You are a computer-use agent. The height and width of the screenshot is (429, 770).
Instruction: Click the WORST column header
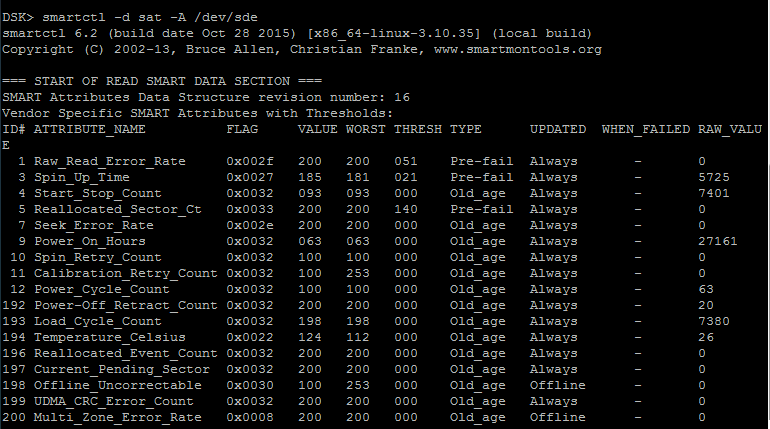pyautogui.click(x=365, y=130)
